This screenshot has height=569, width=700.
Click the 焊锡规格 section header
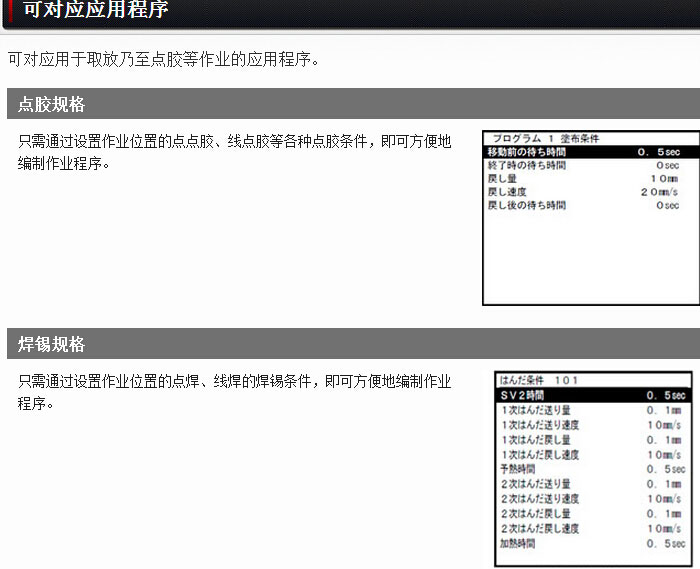point(52,344)
